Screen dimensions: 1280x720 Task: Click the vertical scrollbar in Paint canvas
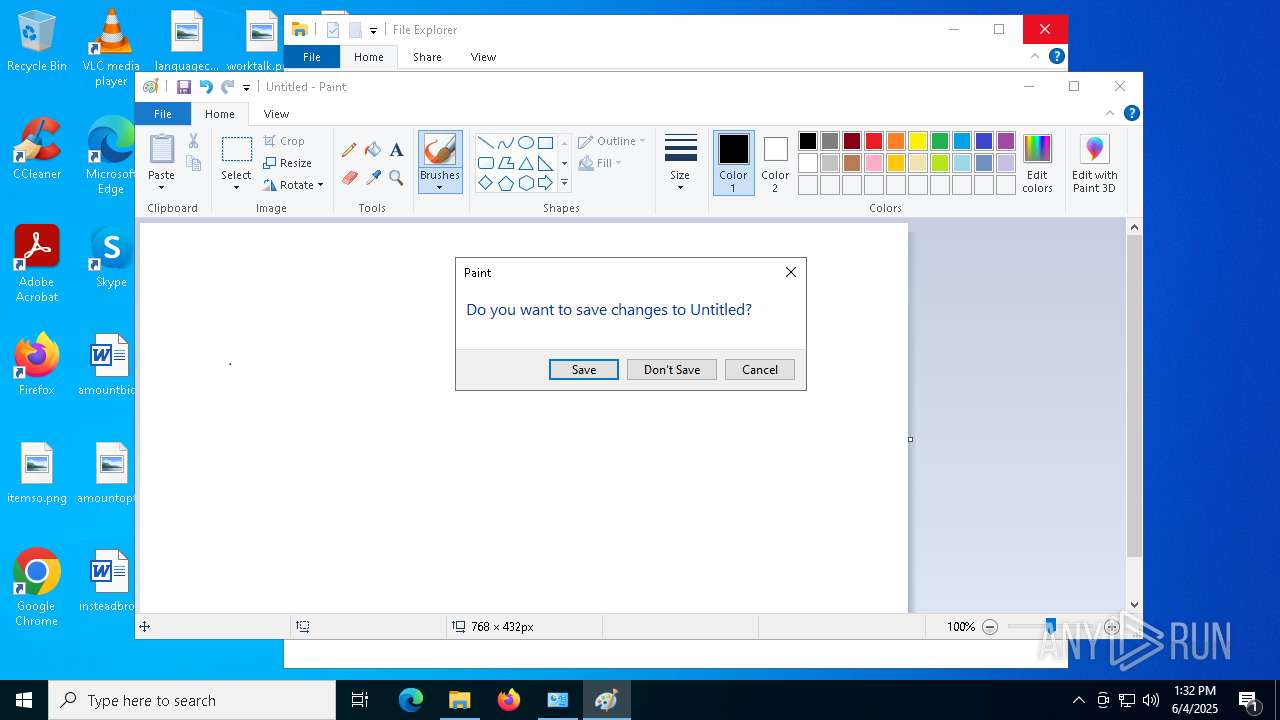tap(1134, 397)
